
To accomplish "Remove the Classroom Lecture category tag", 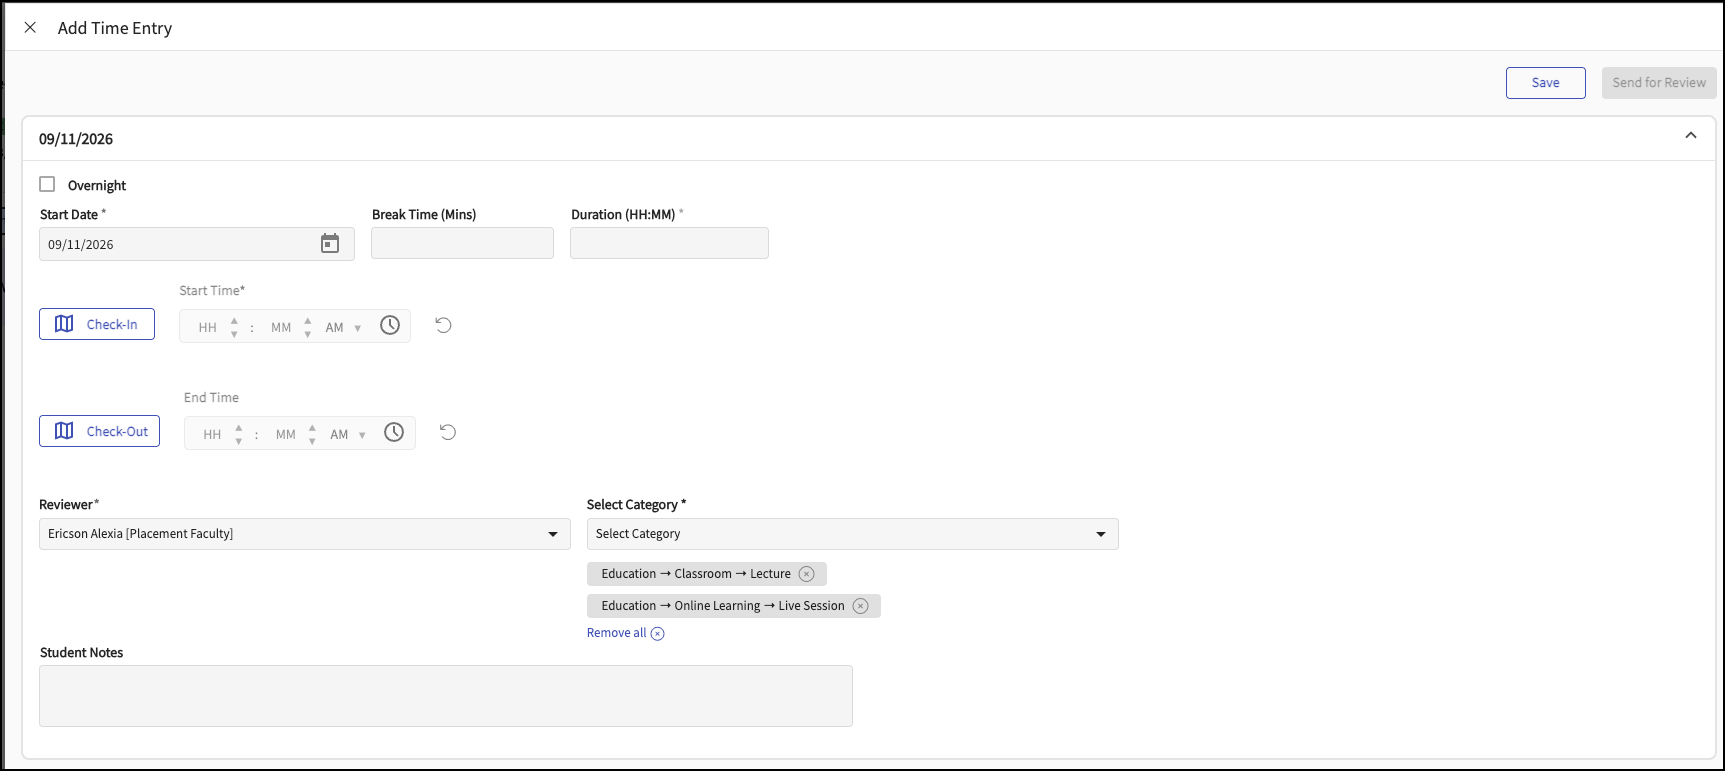I will [806, 574].
